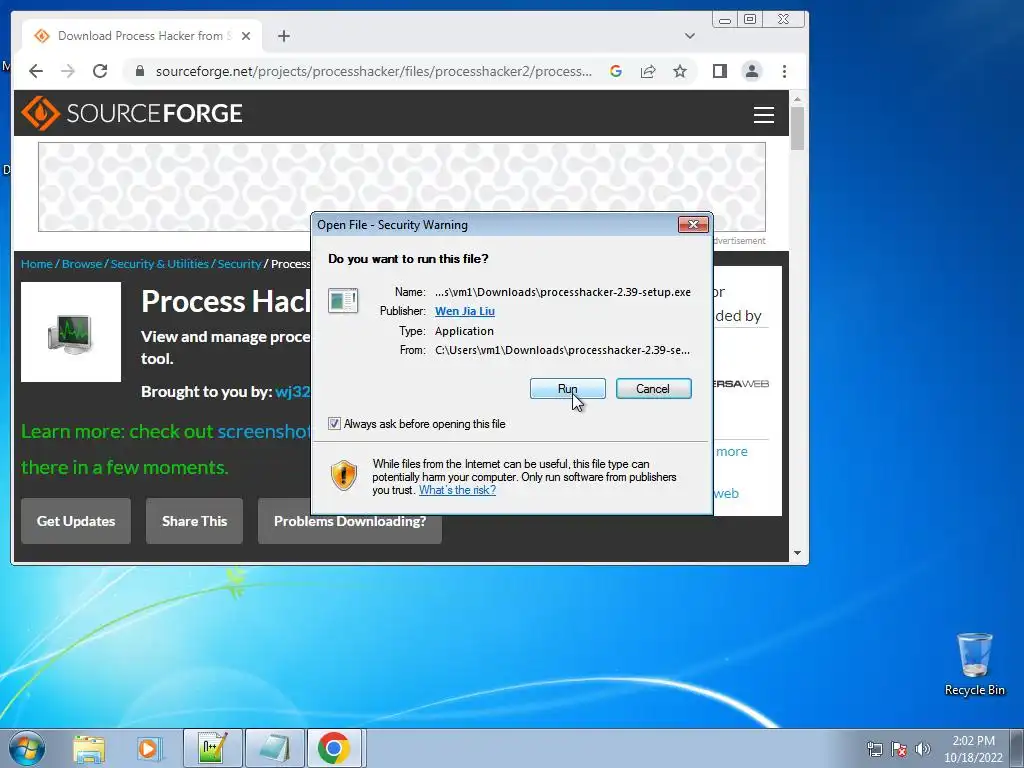Screen dimensions: 1024x768
Task: Open Chrome profile avatar menu
Action: pos(752,71)
